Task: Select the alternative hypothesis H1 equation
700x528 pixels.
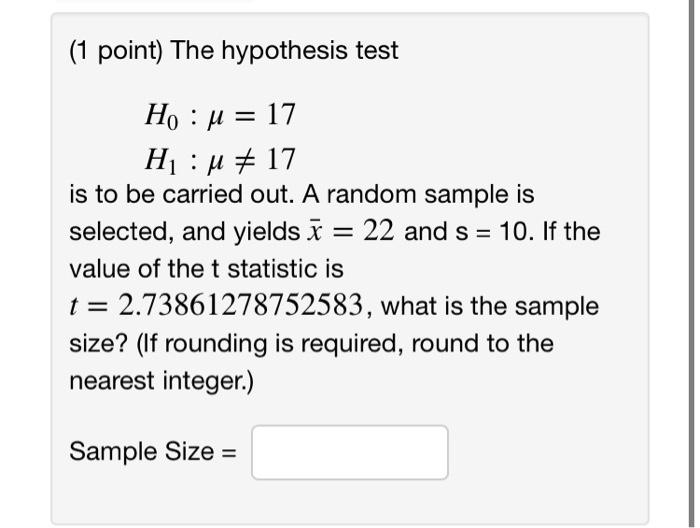Action: click(220, 160)
